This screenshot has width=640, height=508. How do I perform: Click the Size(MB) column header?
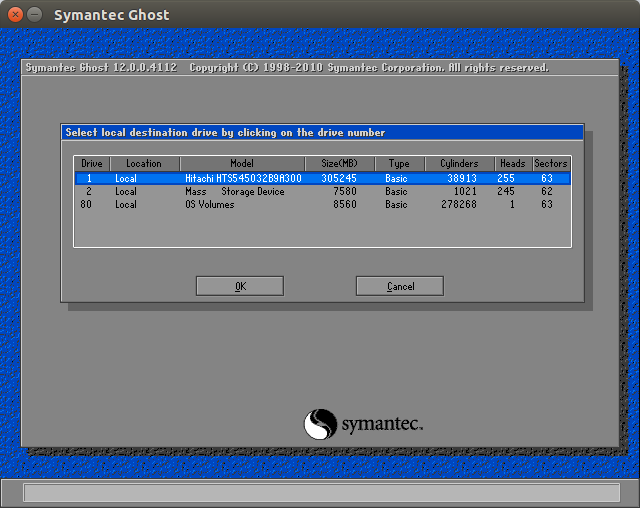(340, 164)
